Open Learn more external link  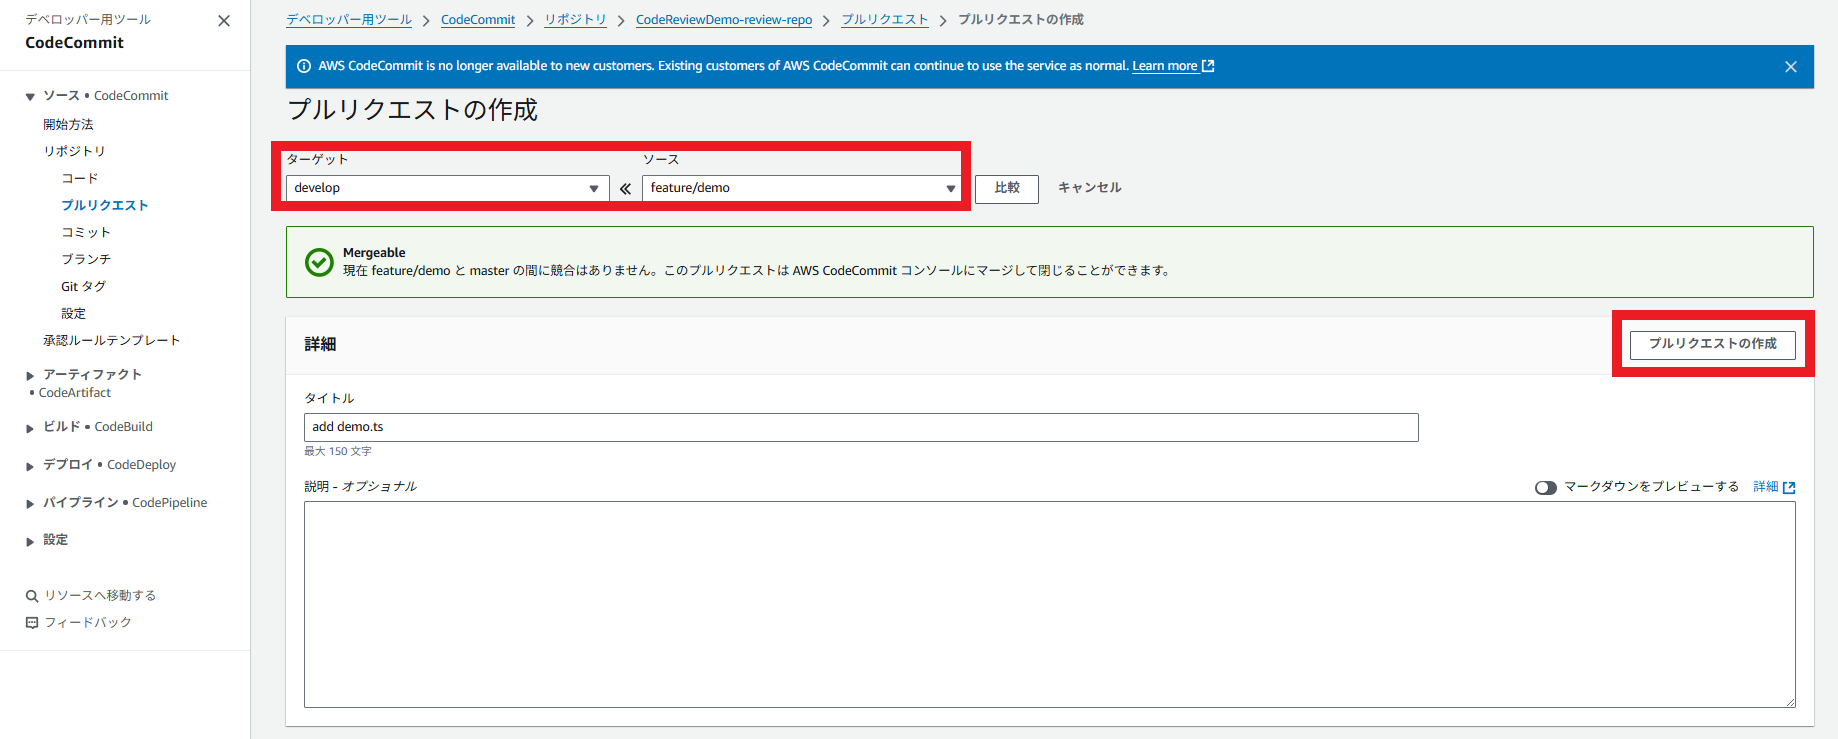[x=1173, y=66]
